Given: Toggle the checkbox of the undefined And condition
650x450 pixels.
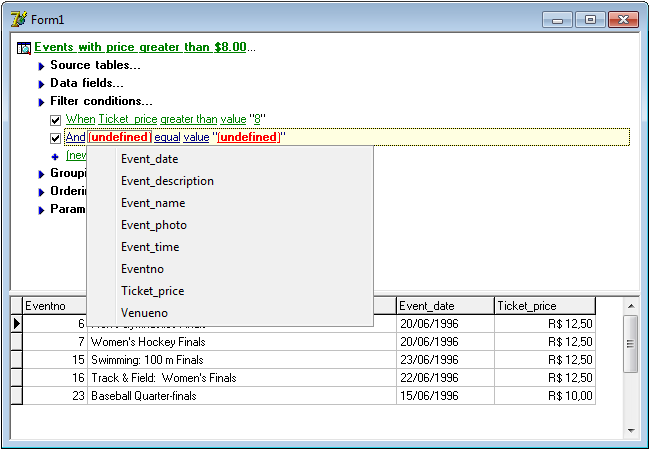Looking at the screenshot, I should (56, 138).
